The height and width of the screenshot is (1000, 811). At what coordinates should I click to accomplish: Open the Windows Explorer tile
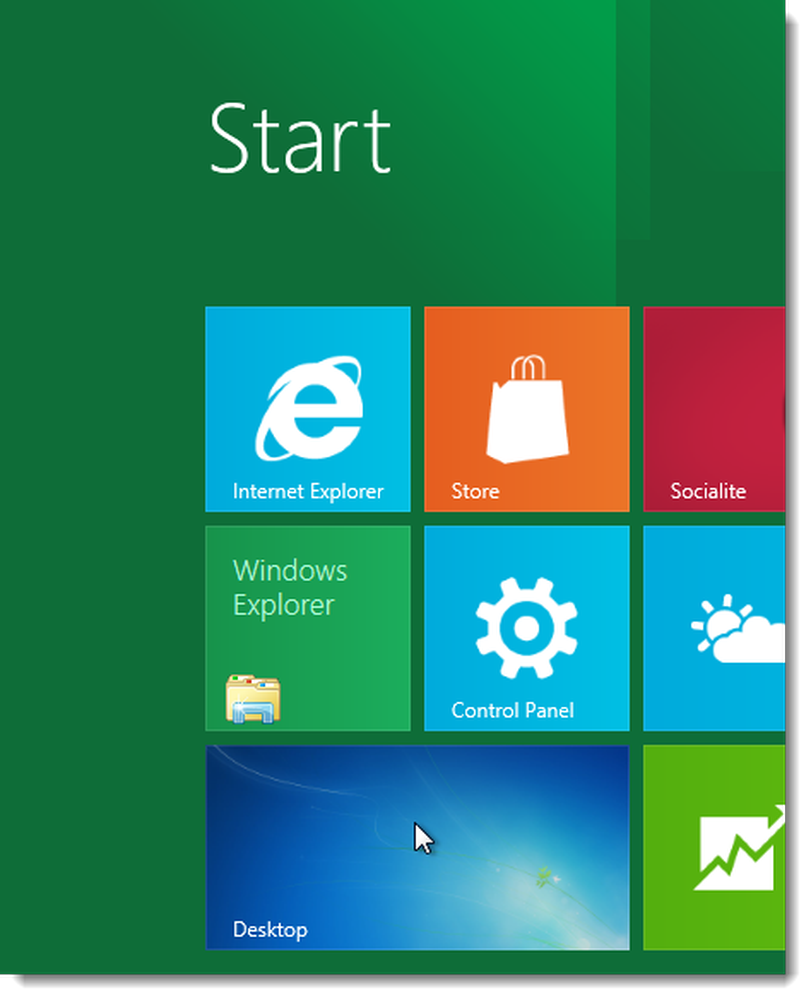pyautogui.click(x=307, y=628)
